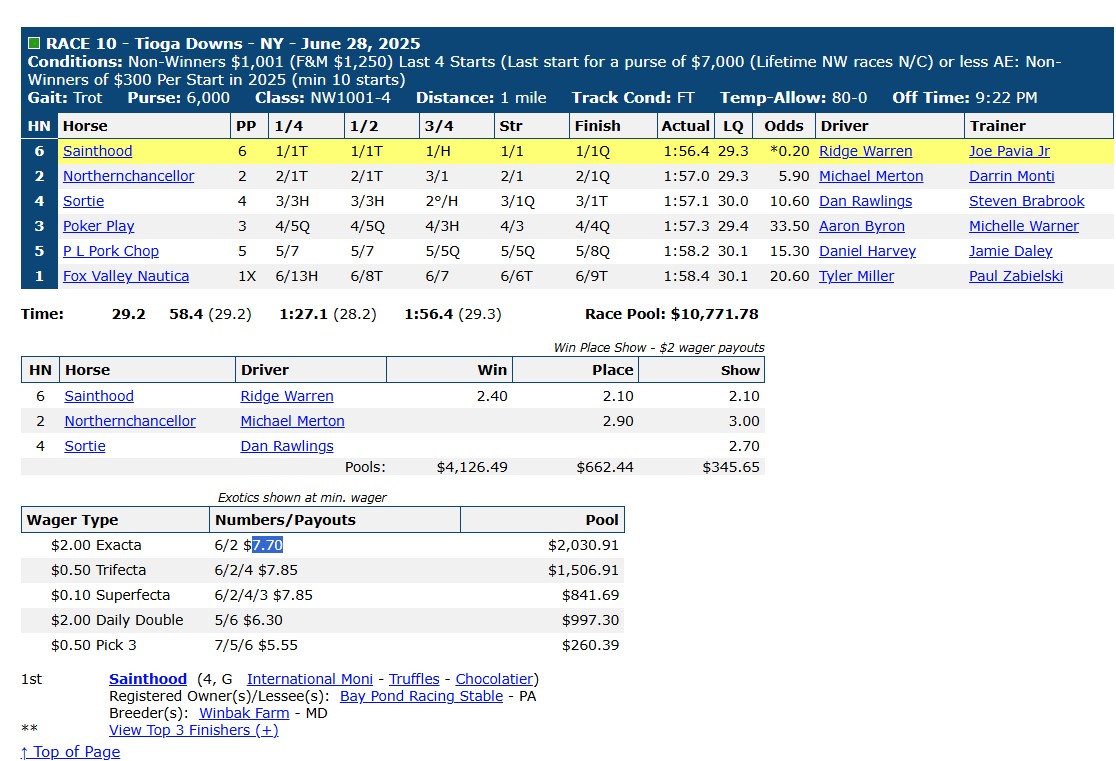1116x761 pixels.
Task: Open Sainthood horse link in results table
Action: coord(98,151)
